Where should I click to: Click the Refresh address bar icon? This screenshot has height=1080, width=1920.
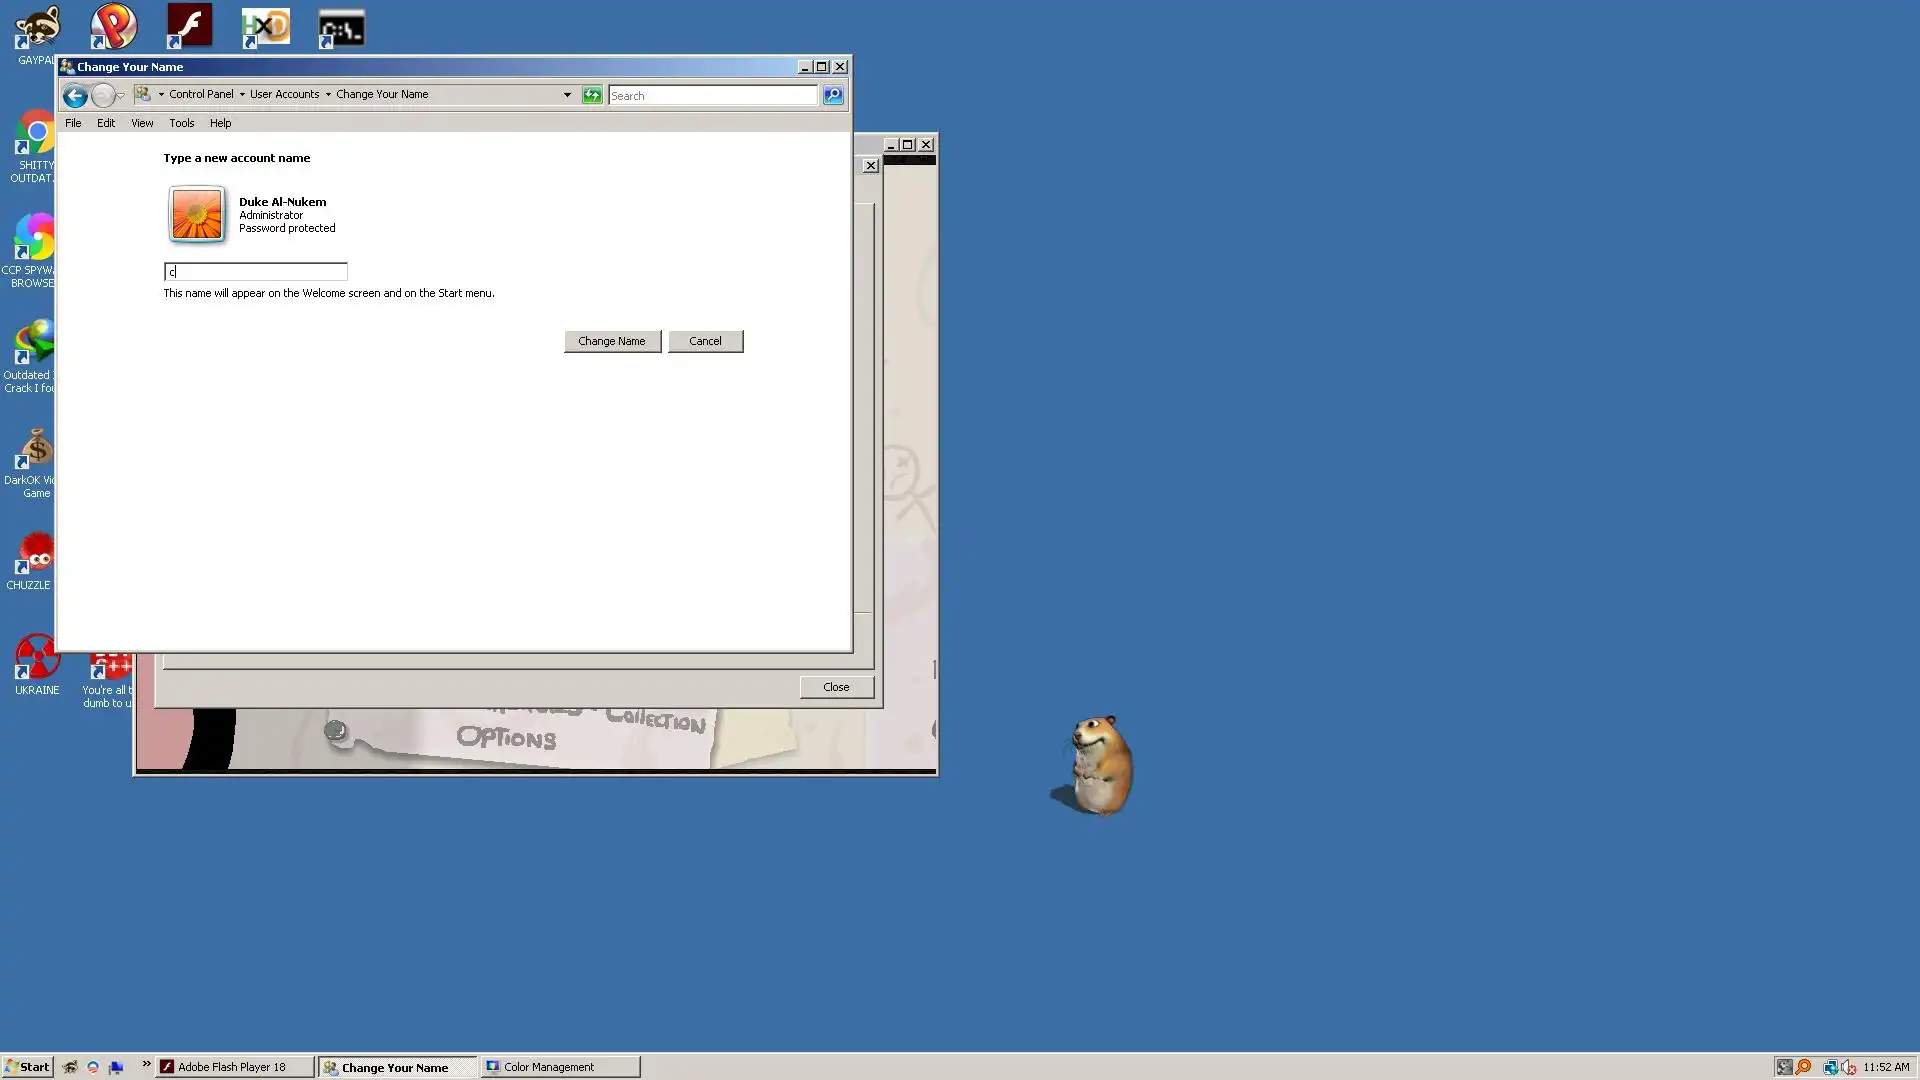[x=592, y=95]
